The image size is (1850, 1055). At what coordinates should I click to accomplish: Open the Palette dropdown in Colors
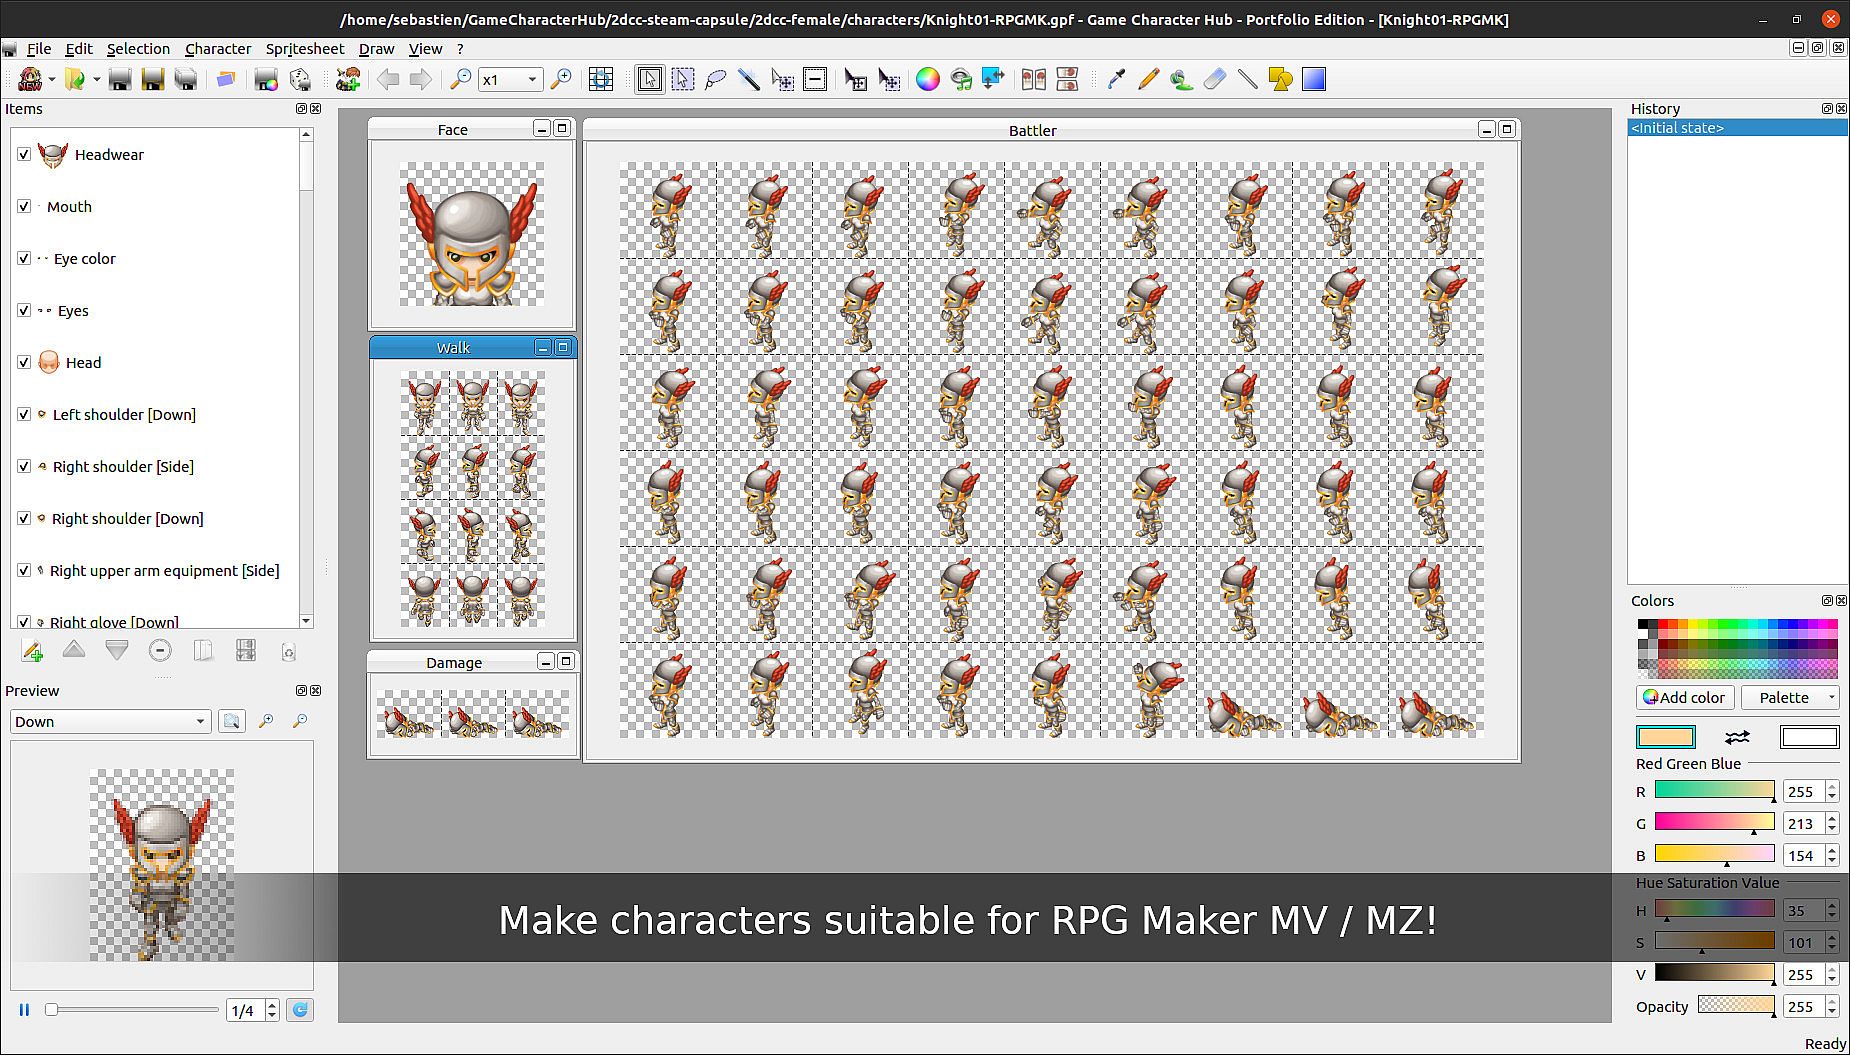click(x=1790, y=698)
